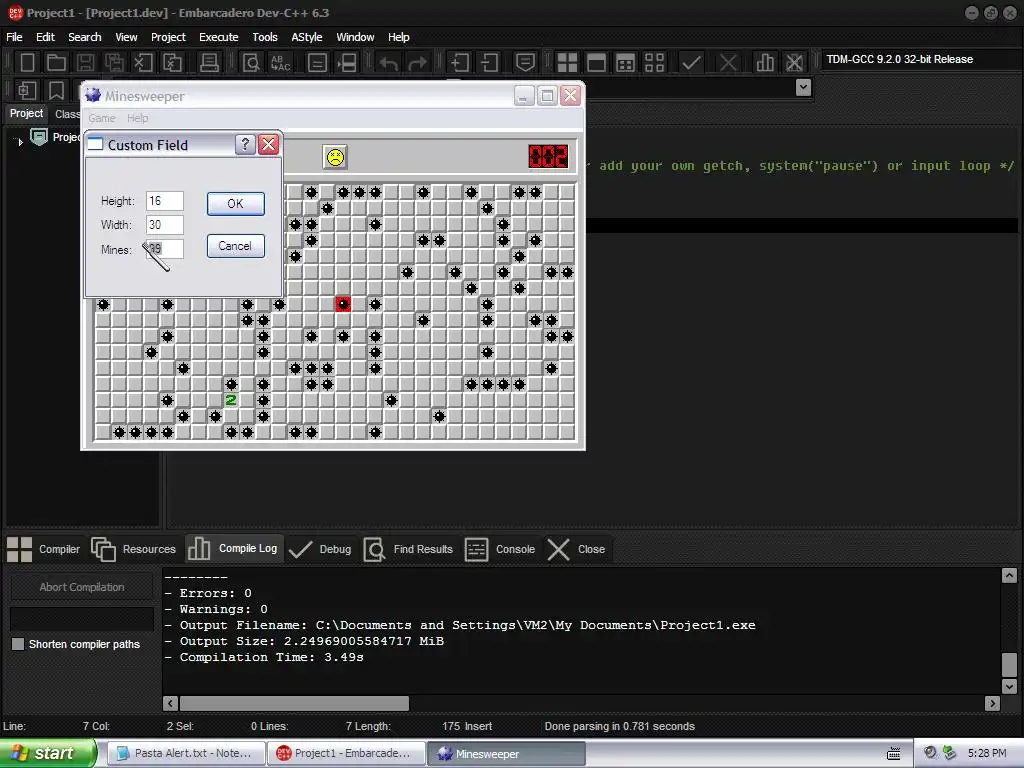Open the function list dropdown arrow
The height and width of the screenshot is (768, 1024).
pos(804,87)
